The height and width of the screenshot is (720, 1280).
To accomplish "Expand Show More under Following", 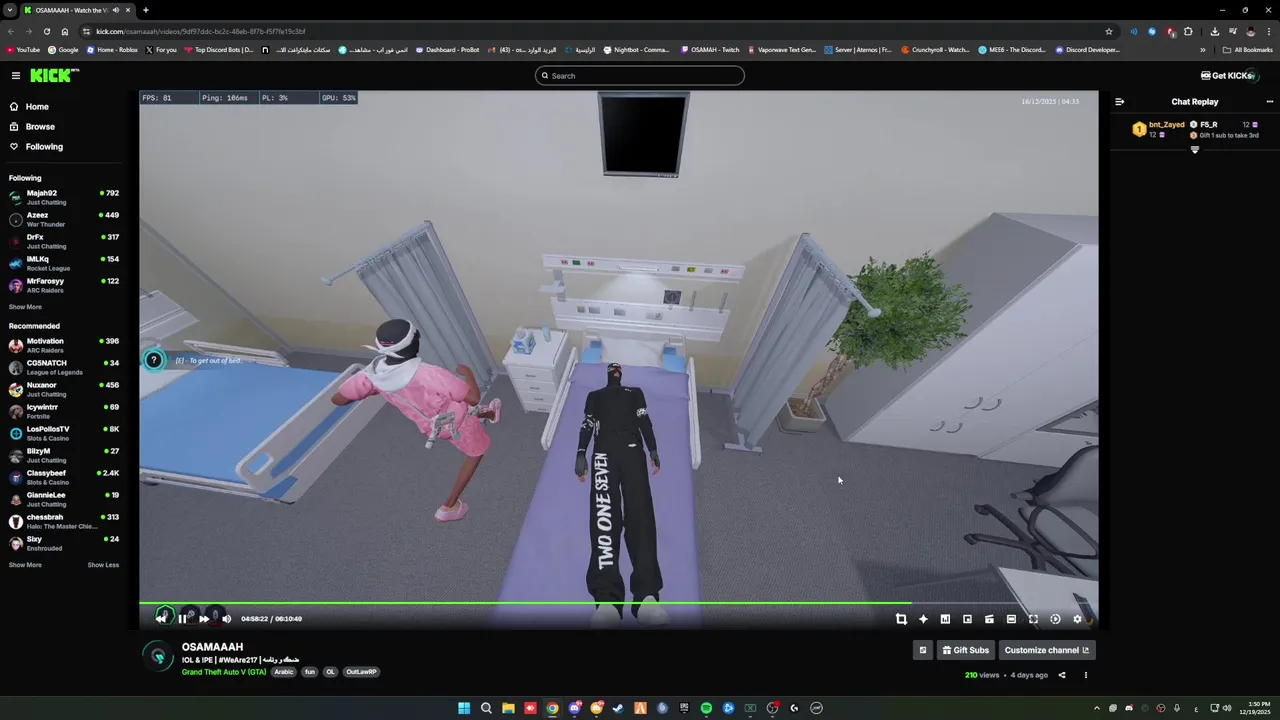I will coord(25,307).
